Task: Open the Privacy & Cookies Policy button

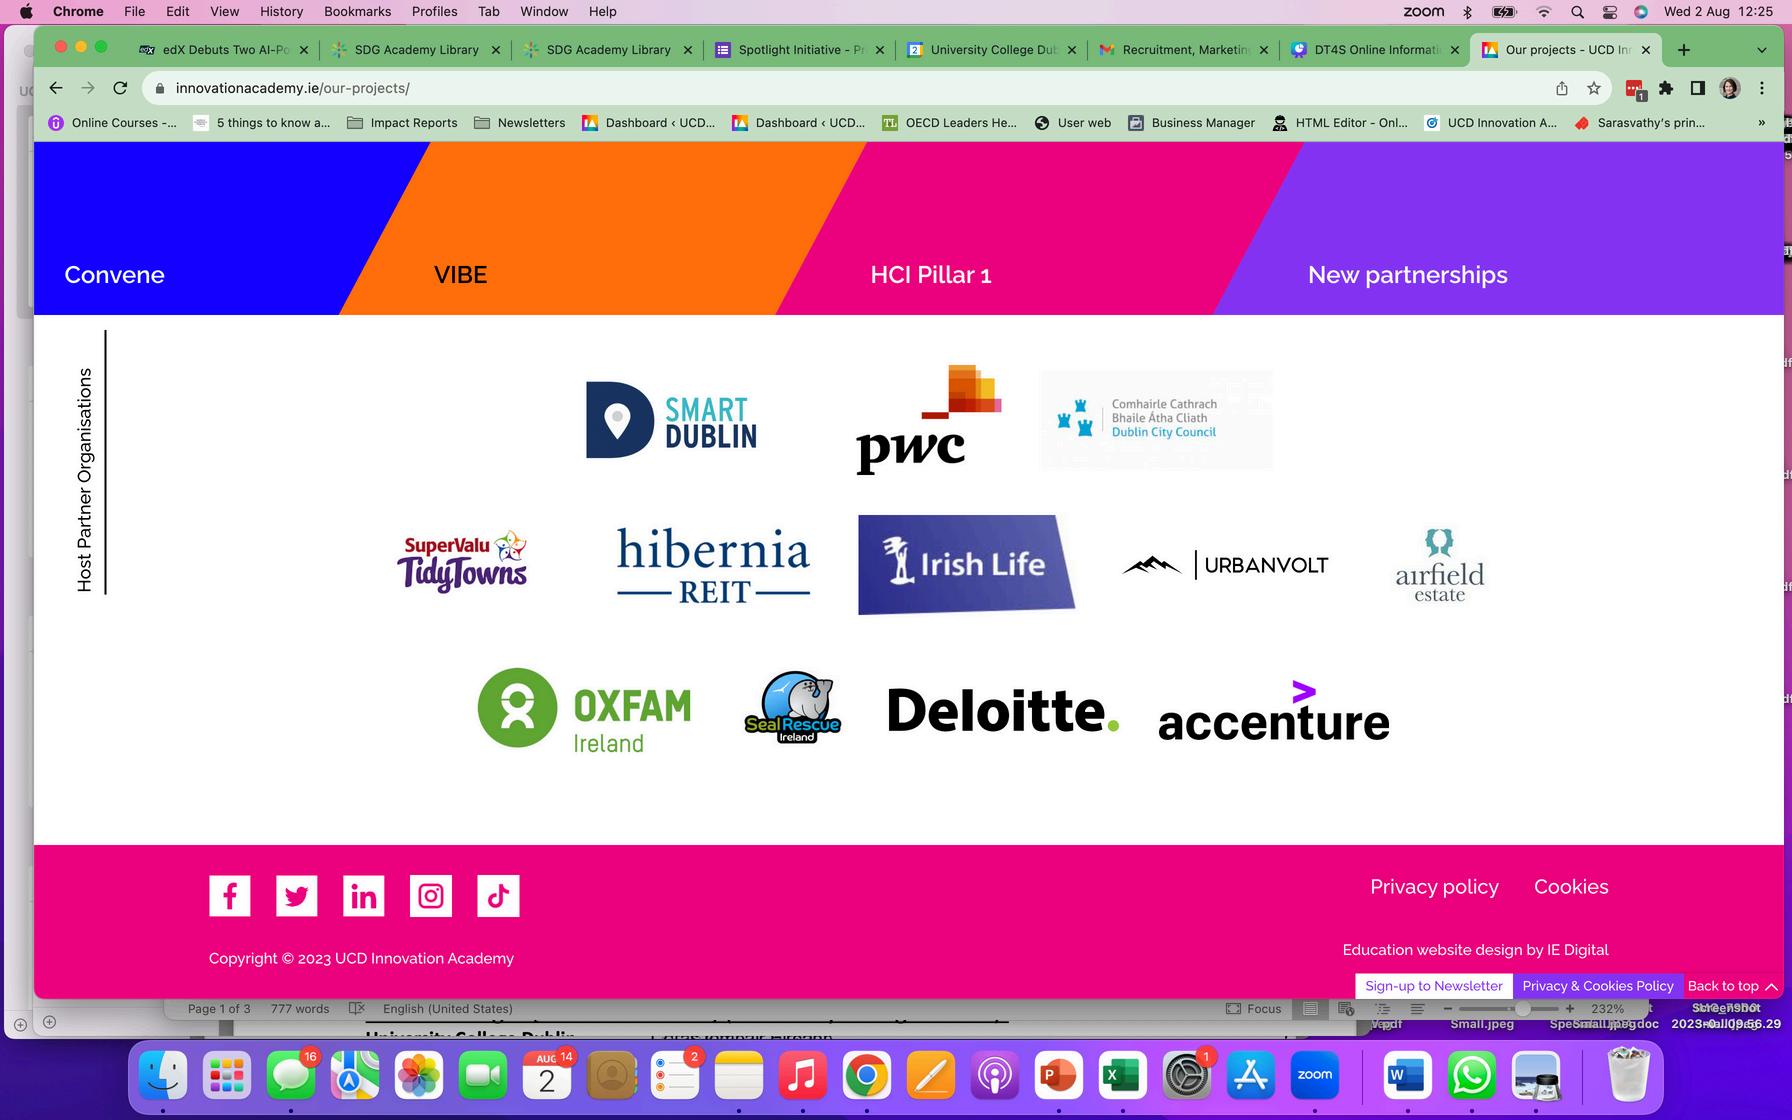Action: click(1598, 986)
